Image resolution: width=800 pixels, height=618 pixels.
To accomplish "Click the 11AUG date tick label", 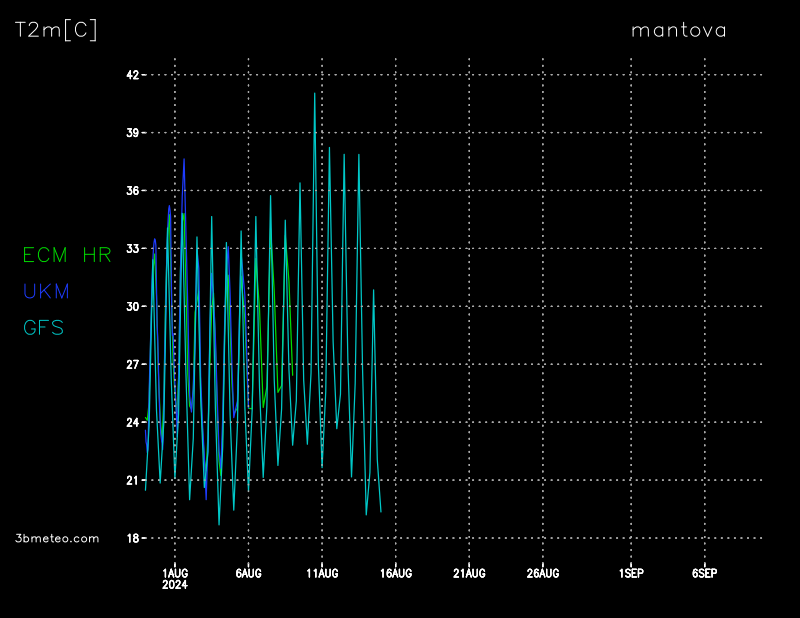I will (x=322, y=573).
